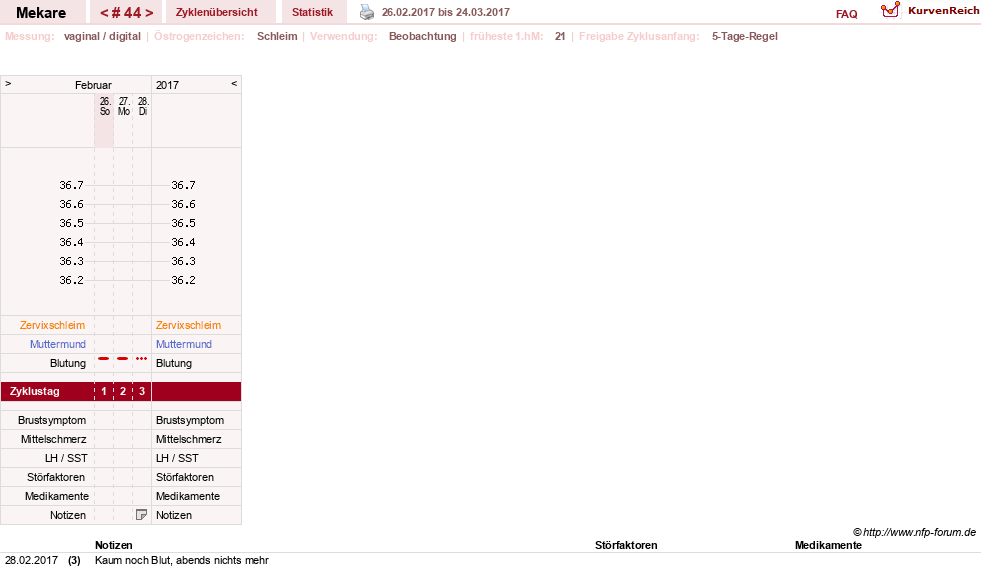Image resolution: width=981 pixels, height=584 pixels.
Task: Click the 'vaginal / digital' measurement value
Action: pos(102,36)
